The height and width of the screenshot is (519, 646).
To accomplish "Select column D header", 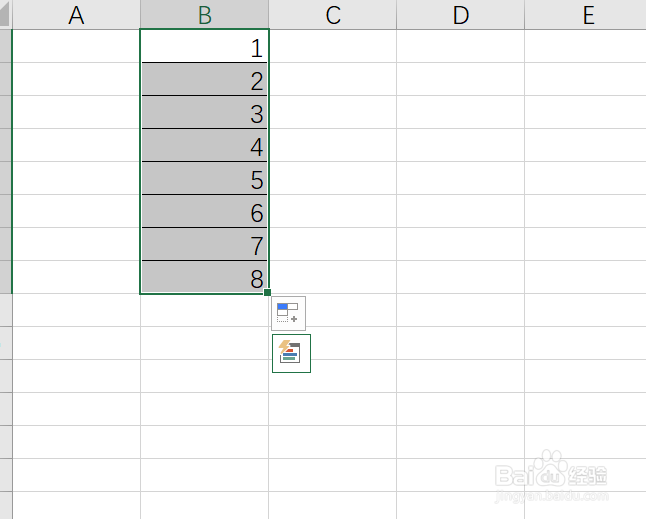I will 460,15.
